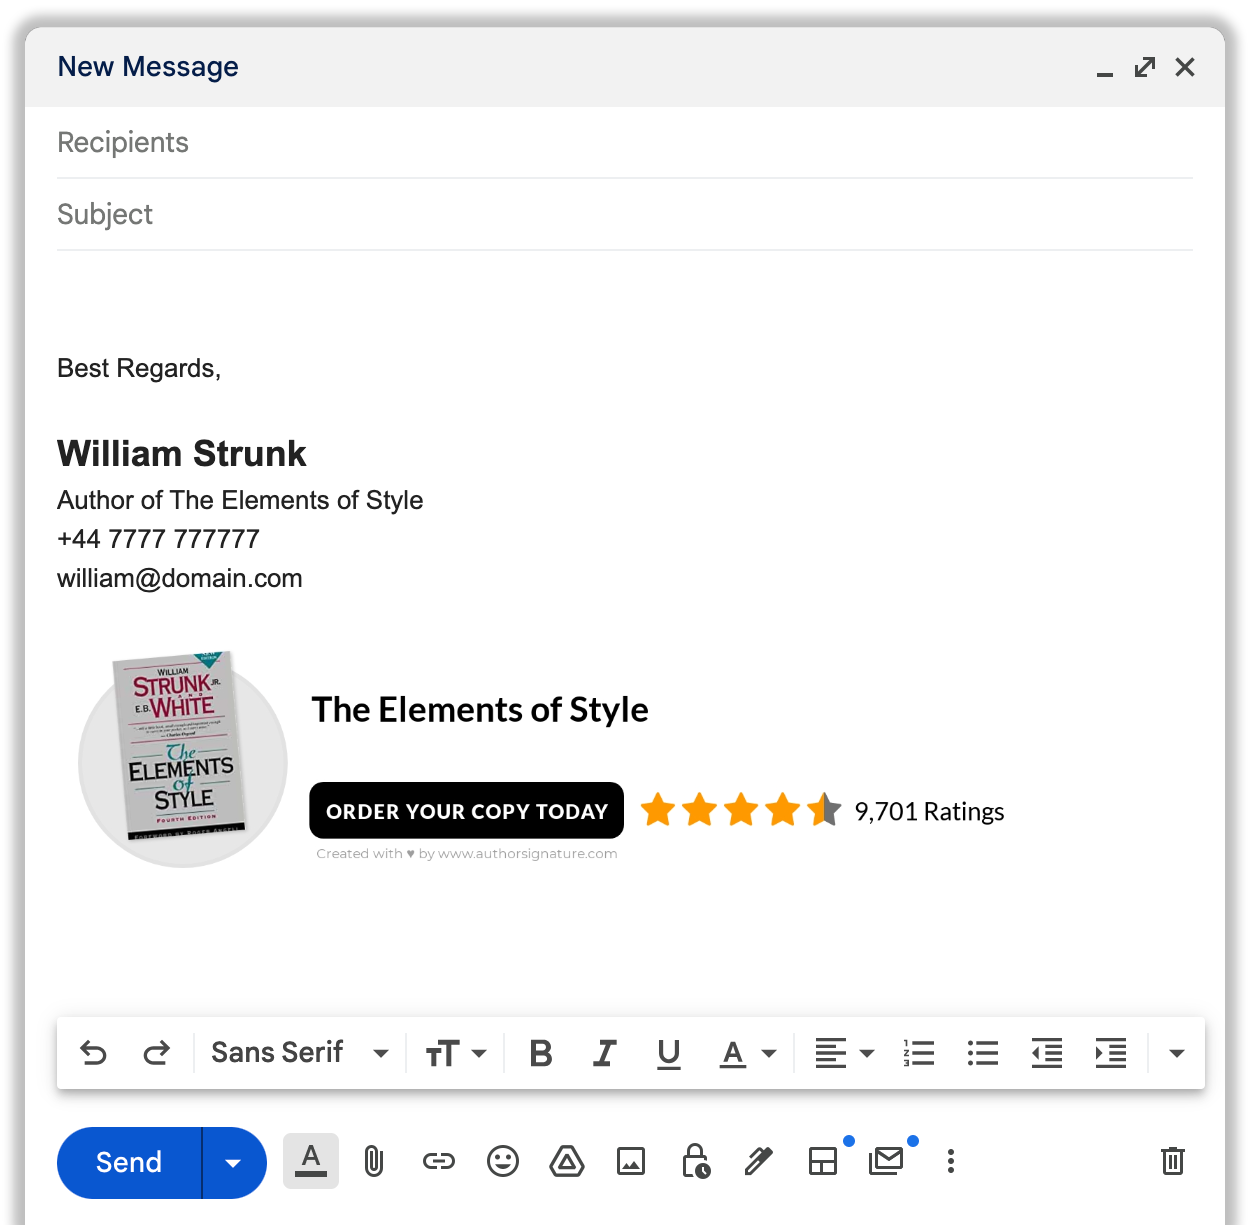Click the New Message title bar text
Viewport: 1250px width, 1225px height.
click(148, 67)
